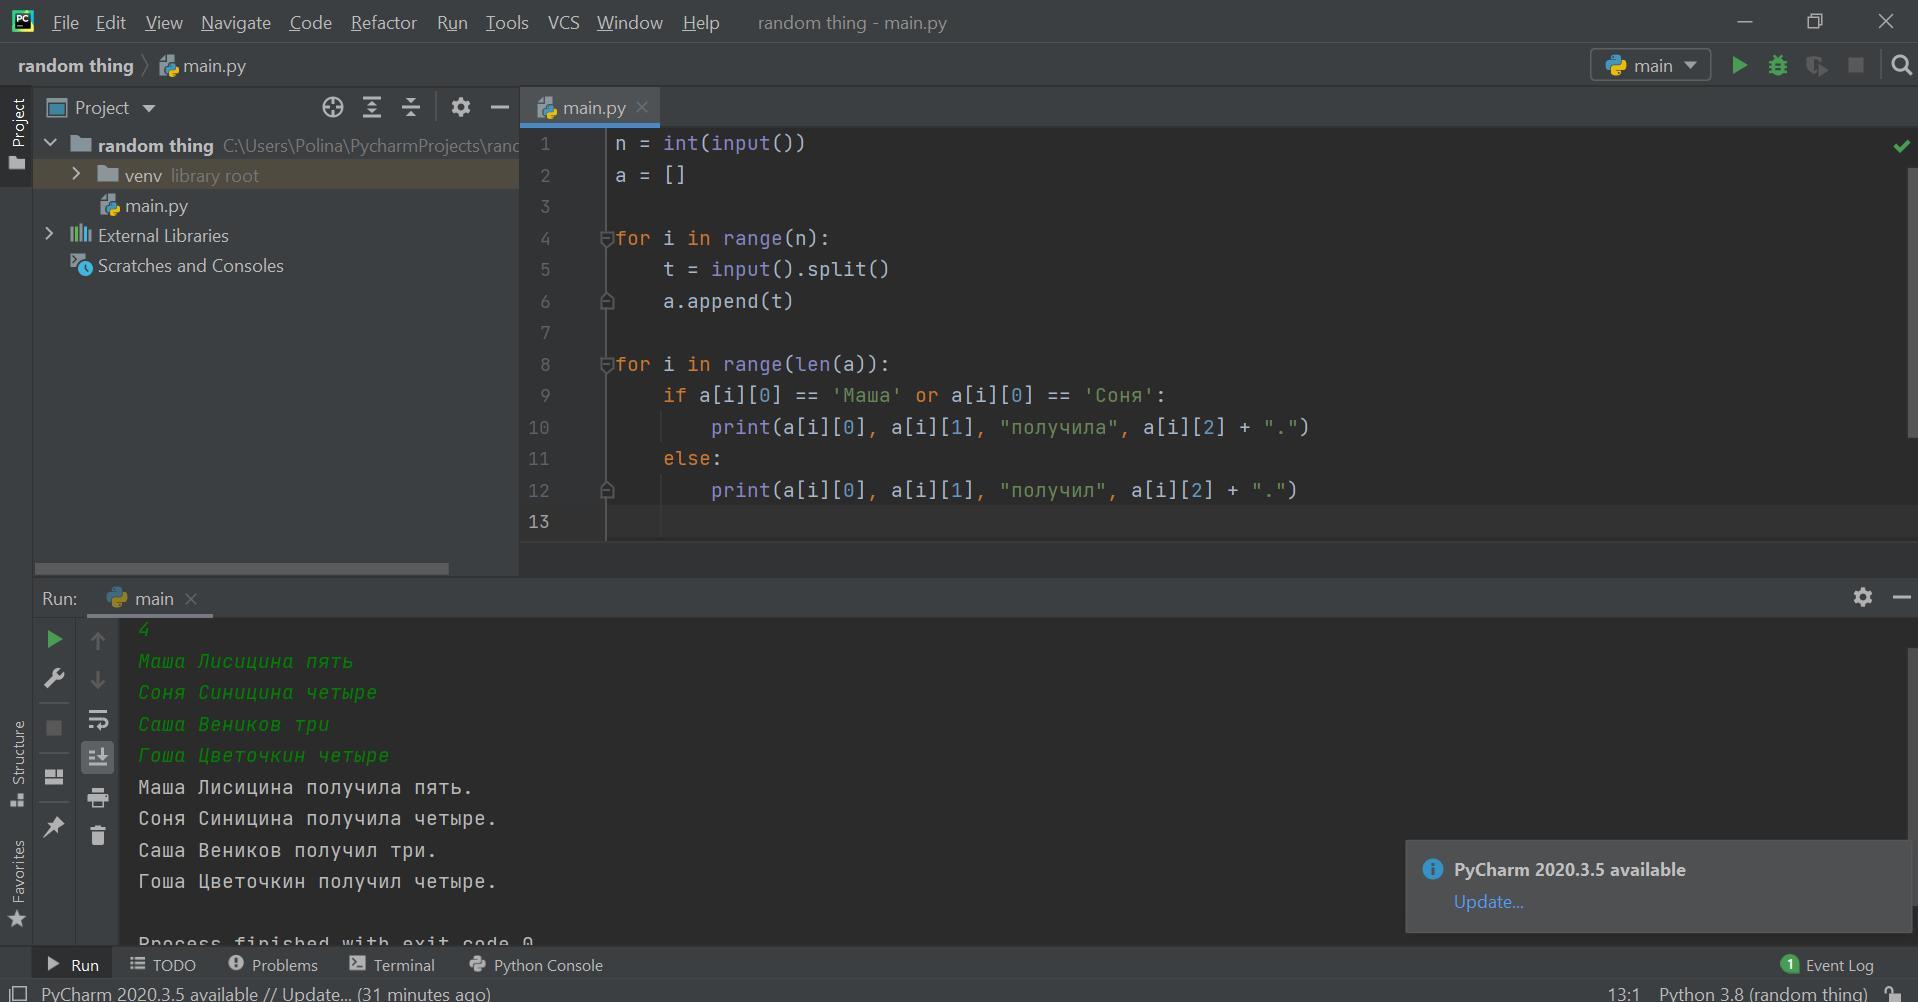Viewport: 1918px width, 1002px height.
Task: Toggle soft-wrap in the Run console
Action: (98, 720)
